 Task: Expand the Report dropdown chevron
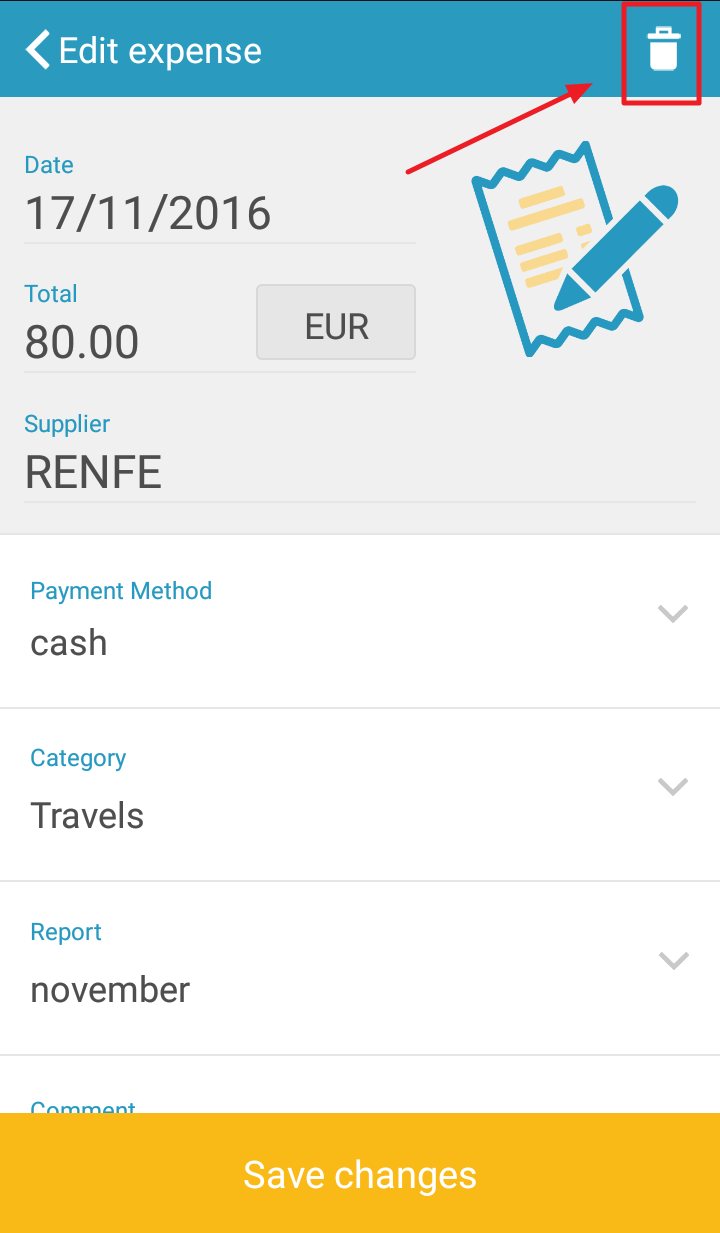pos(673,960)
